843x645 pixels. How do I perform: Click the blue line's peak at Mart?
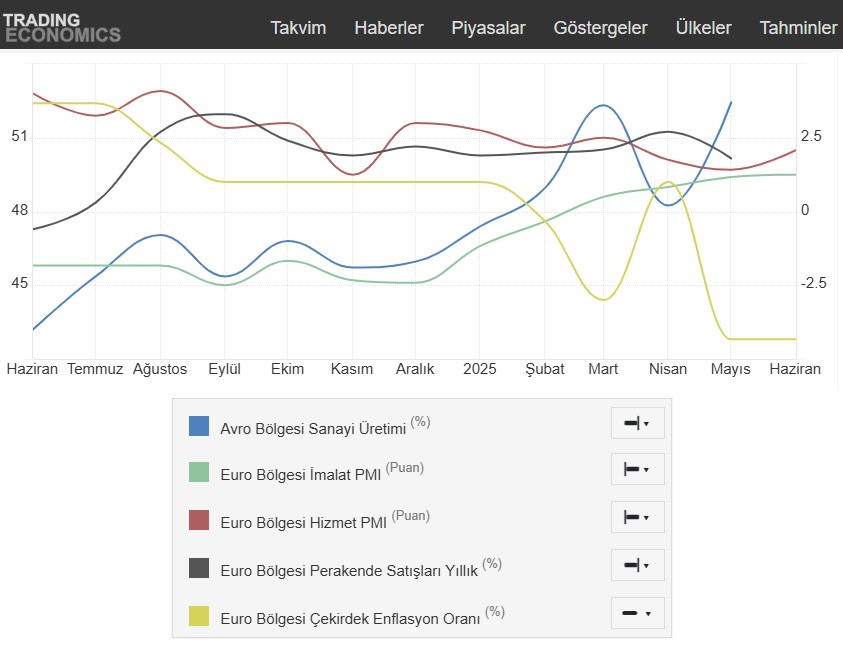603,105
